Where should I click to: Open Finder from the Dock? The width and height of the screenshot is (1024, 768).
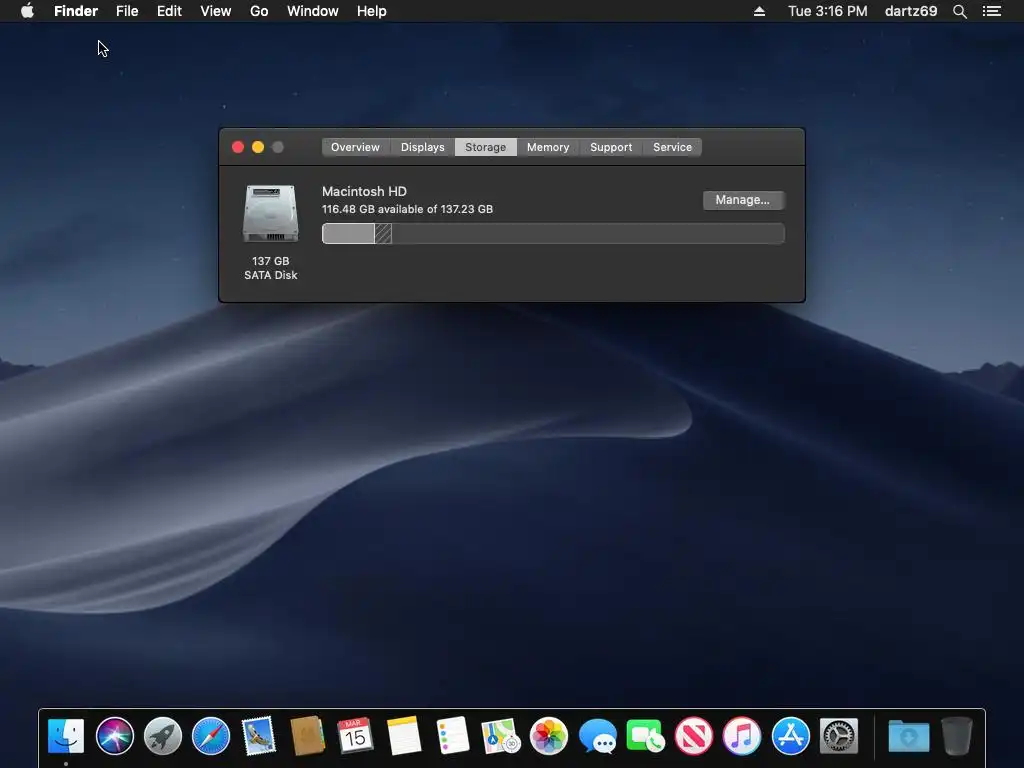(x=66, y=736)
